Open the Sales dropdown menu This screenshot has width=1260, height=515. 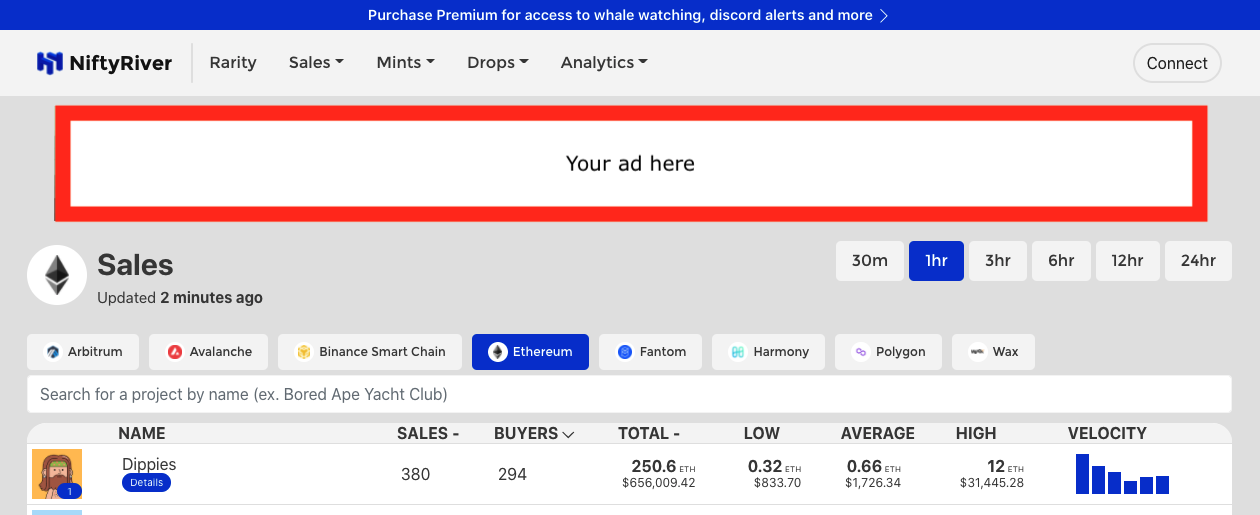pos(316,62)
